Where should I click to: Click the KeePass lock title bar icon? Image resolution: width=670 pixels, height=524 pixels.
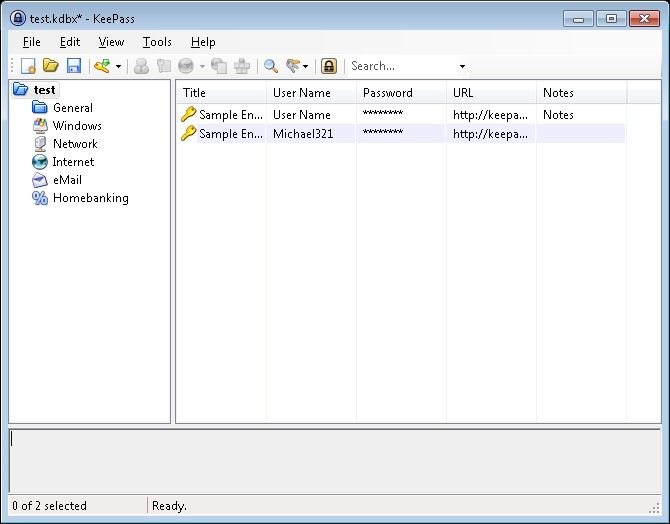[x=18, y=18]
